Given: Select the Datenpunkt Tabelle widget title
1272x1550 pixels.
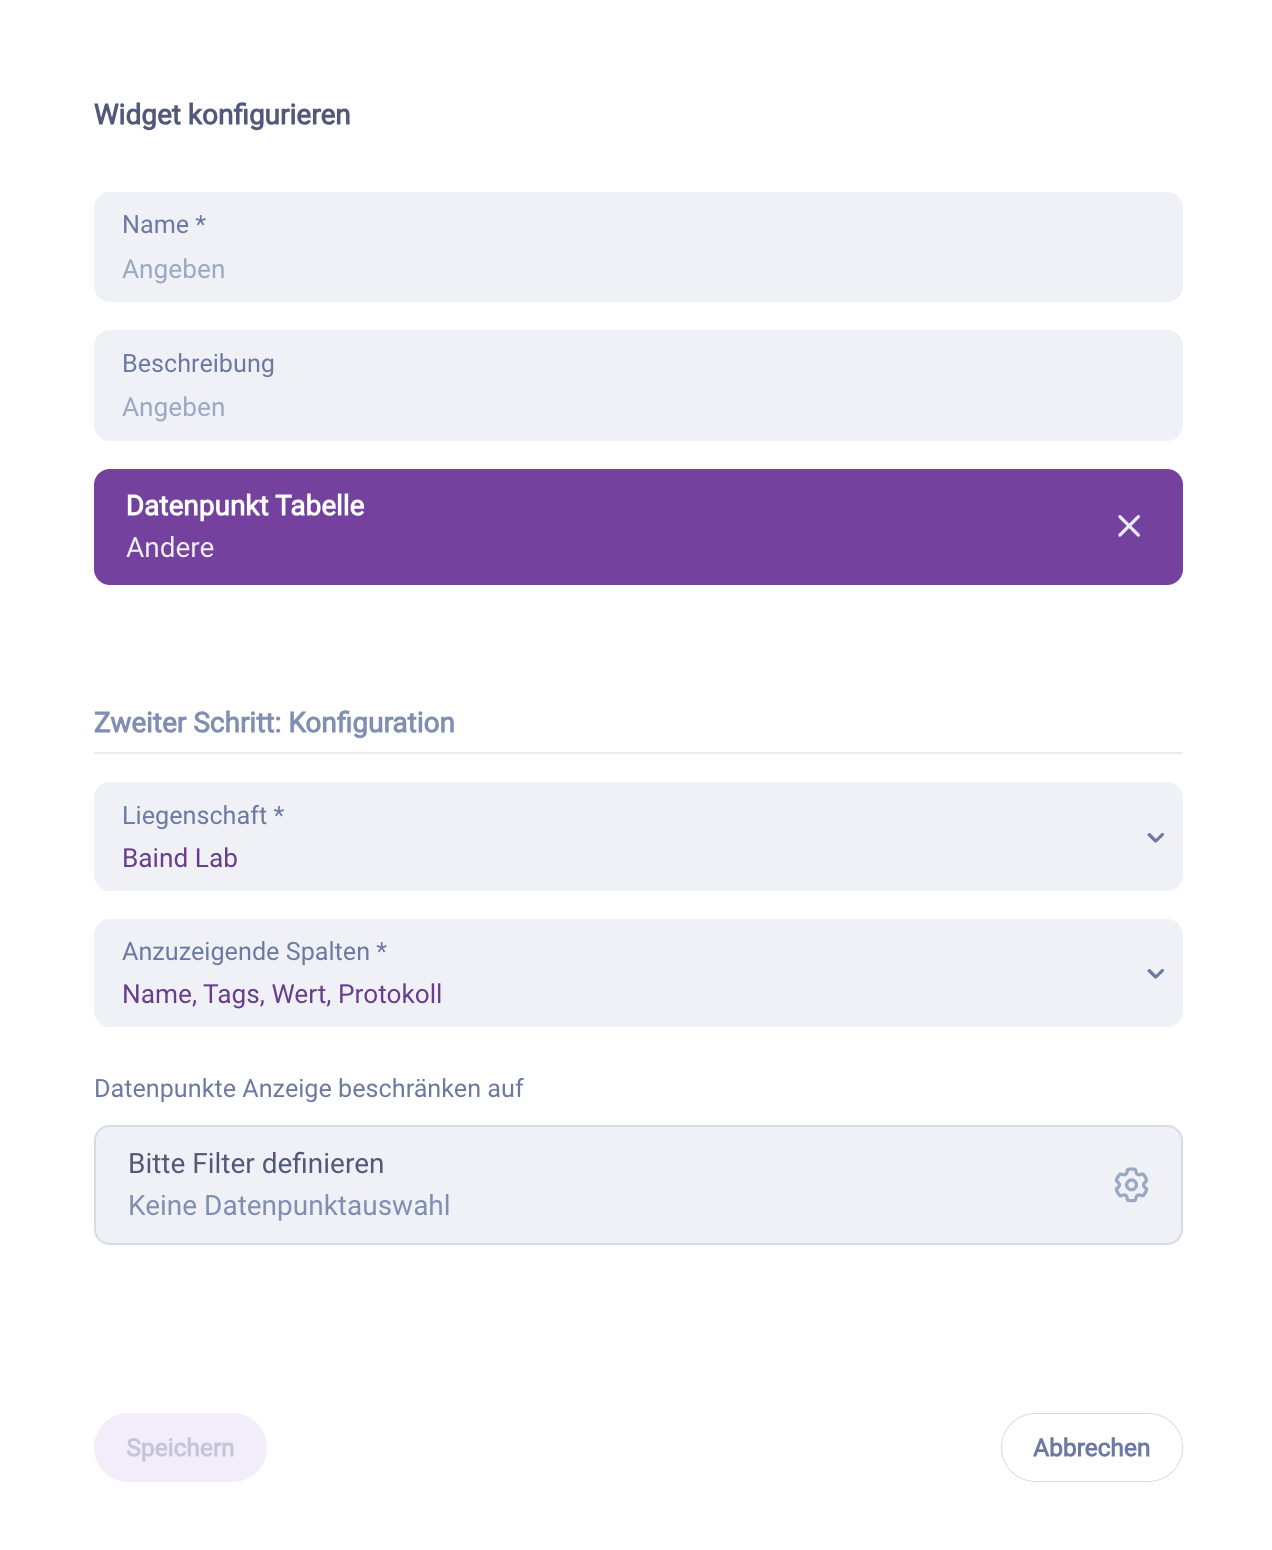Looking at the screenshot, I should [245, 506].
